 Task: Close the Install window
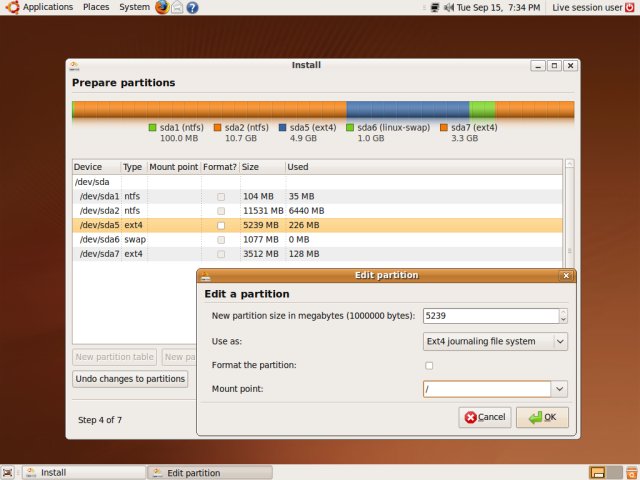coord(570,65)
